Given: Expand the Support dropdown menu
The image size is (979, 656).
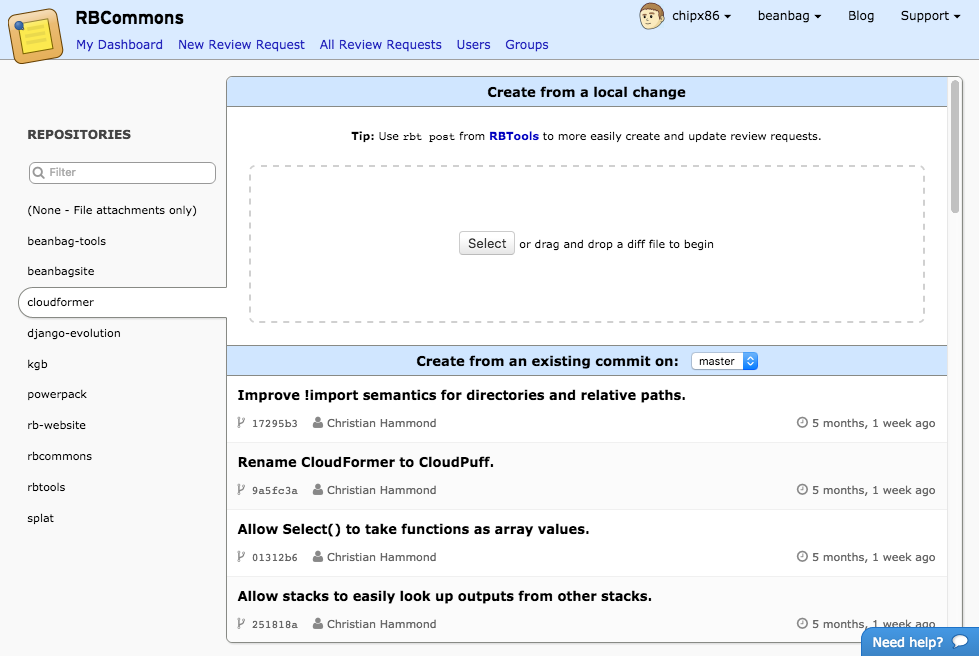Looking at the screenshot, I should (930, 16).
